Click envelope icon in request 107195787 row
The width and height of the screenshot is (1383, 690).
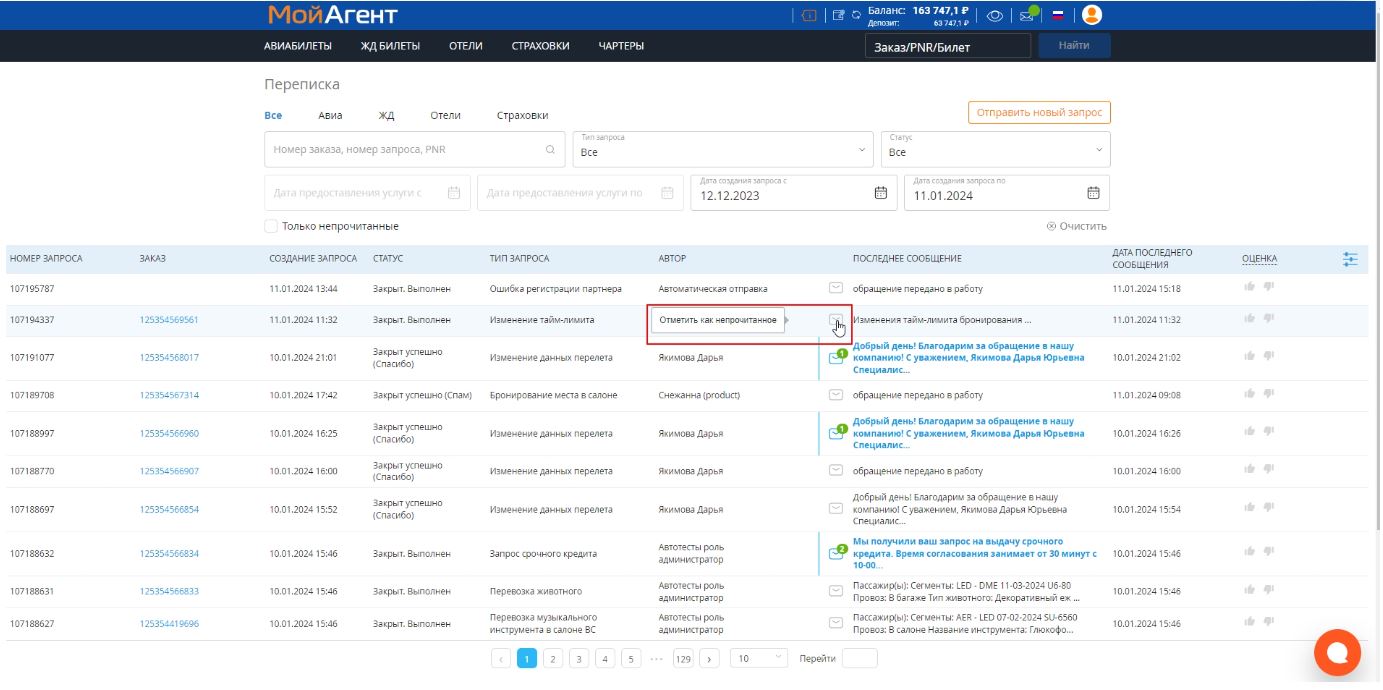[x=836, y=288]
